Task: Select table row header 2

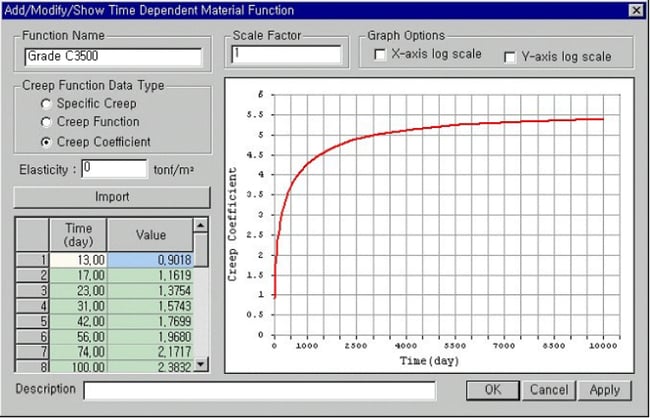Action: coord(32,275)
